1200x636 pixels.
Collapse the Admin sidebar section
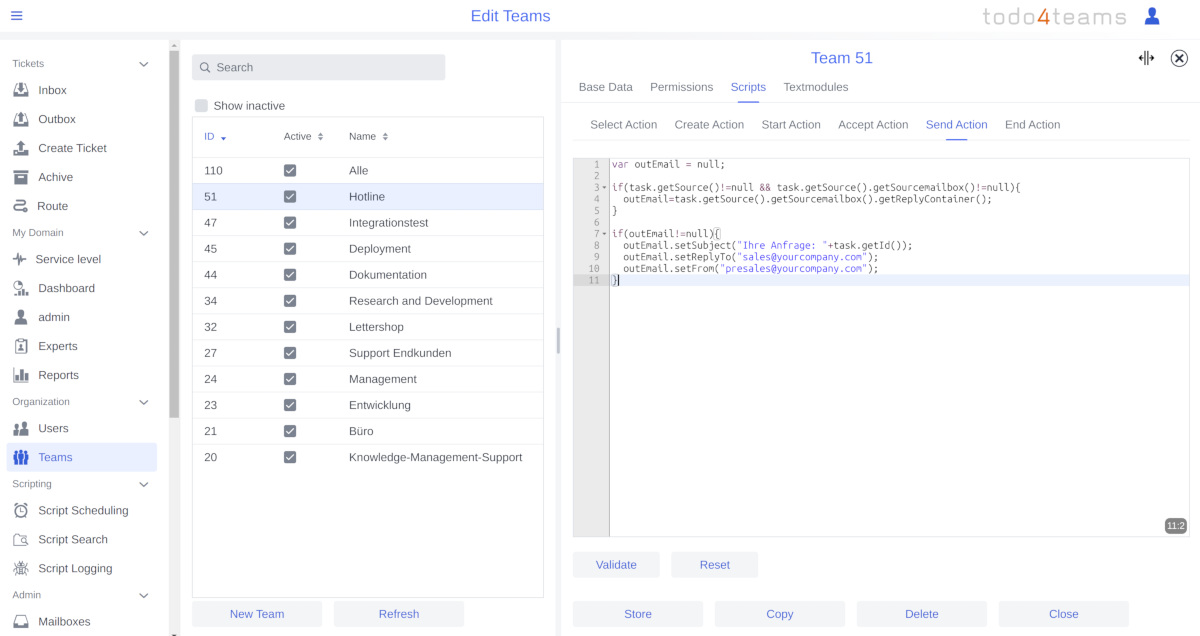tap(143, 595)
